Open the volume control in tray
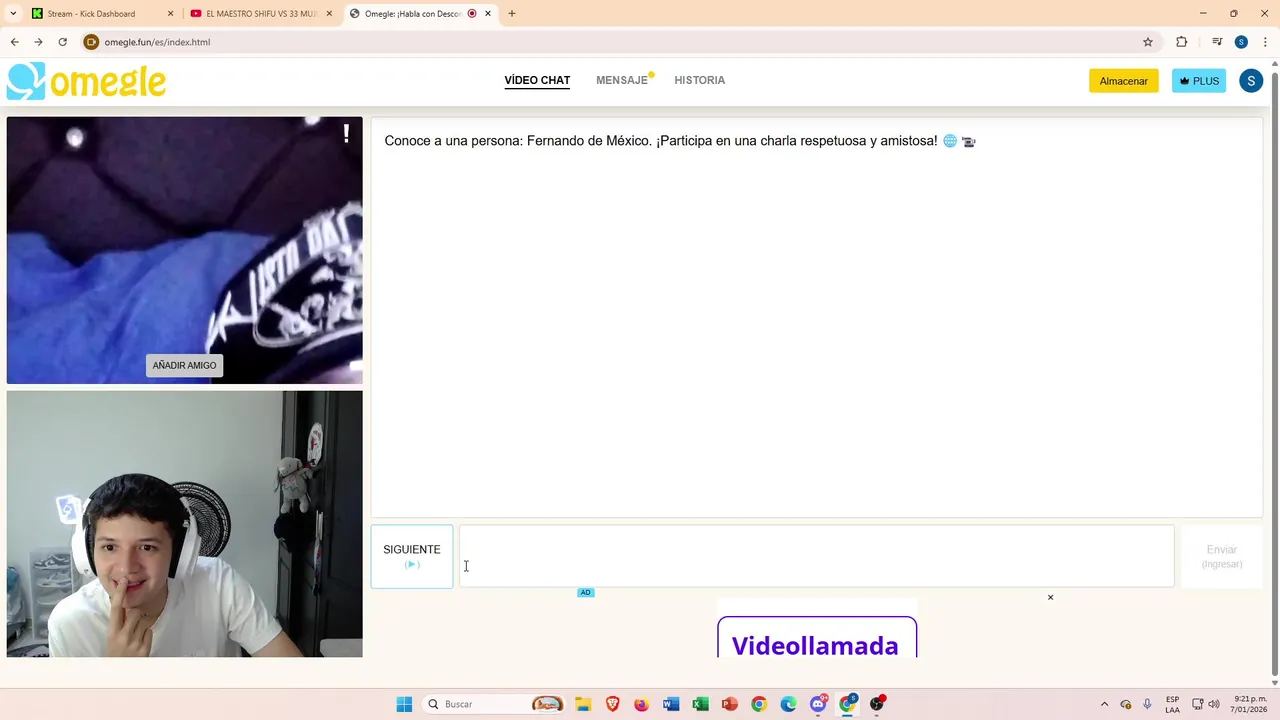 (x=1213, y=704)
